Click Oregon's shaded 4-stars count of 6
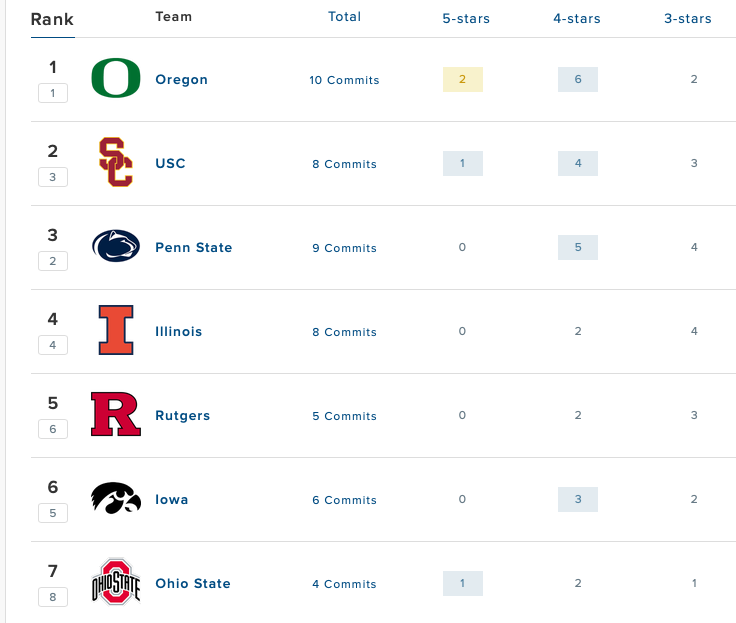The image size is (736, 623). pyautogui.click(x=578, y=79)
